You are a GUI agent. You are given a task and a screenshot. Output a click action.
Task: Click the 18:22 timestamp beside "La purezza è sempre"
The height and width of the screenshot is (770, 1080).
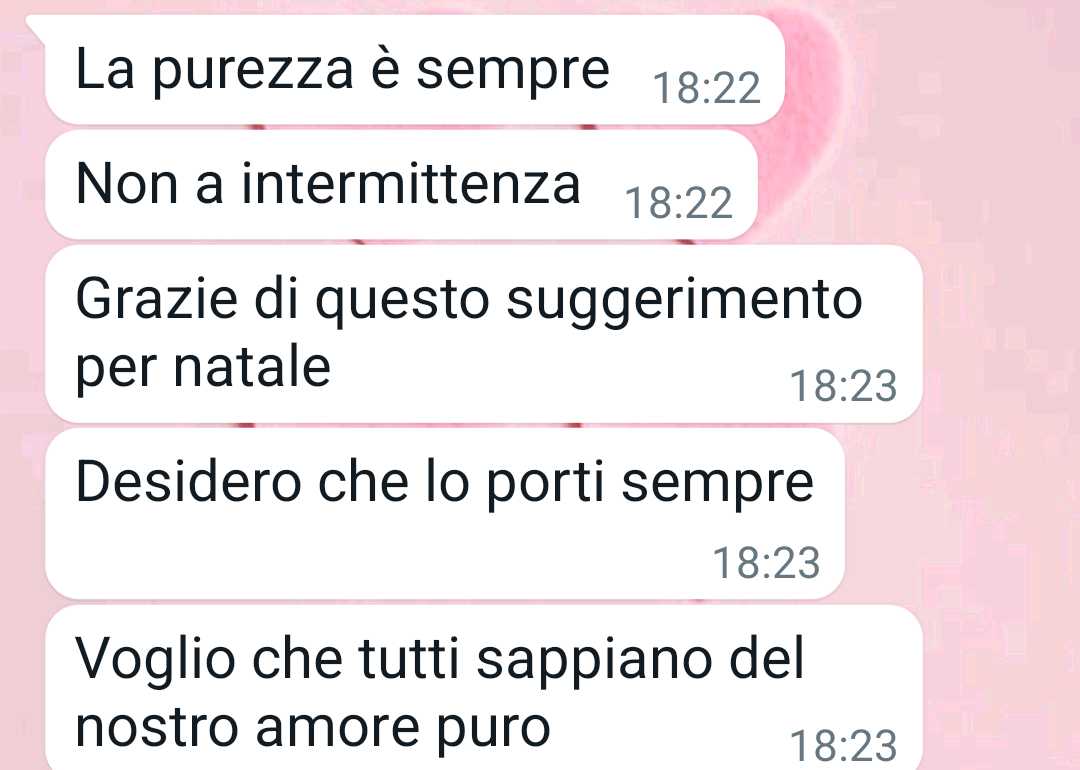(x=707, y=89)
